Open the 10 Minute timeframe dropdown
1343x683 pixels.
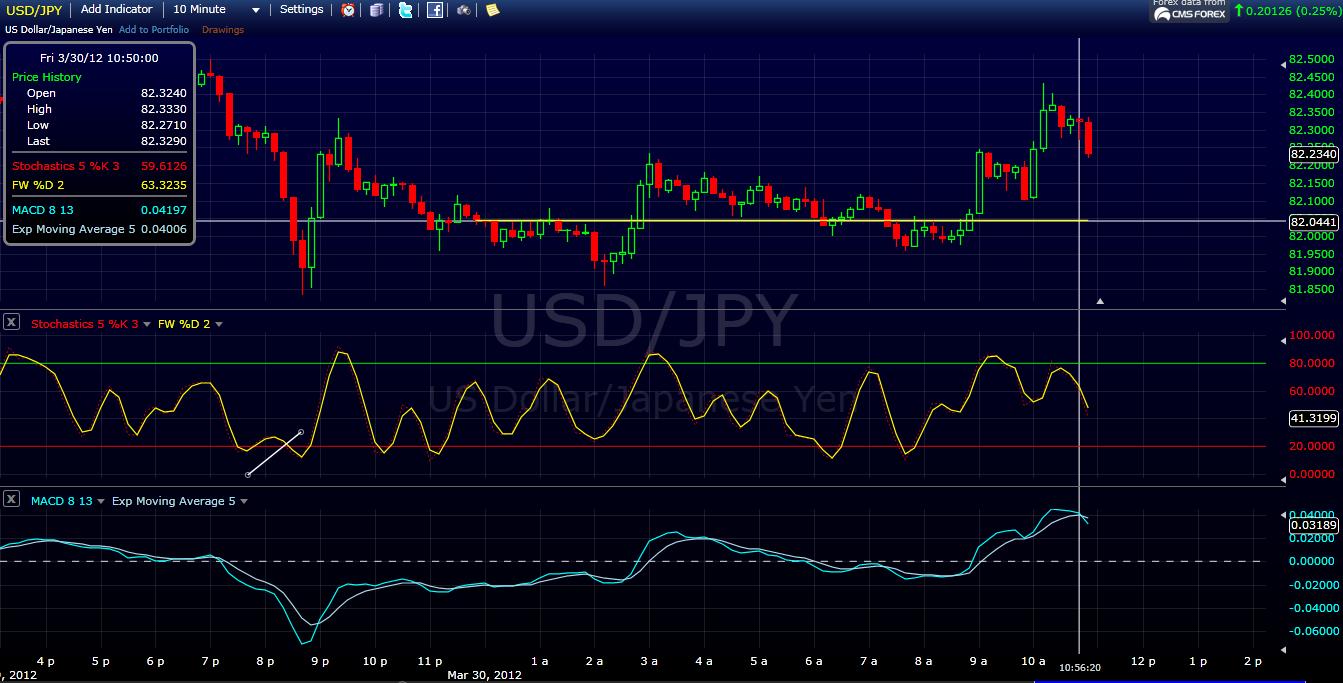click(254, 9)
